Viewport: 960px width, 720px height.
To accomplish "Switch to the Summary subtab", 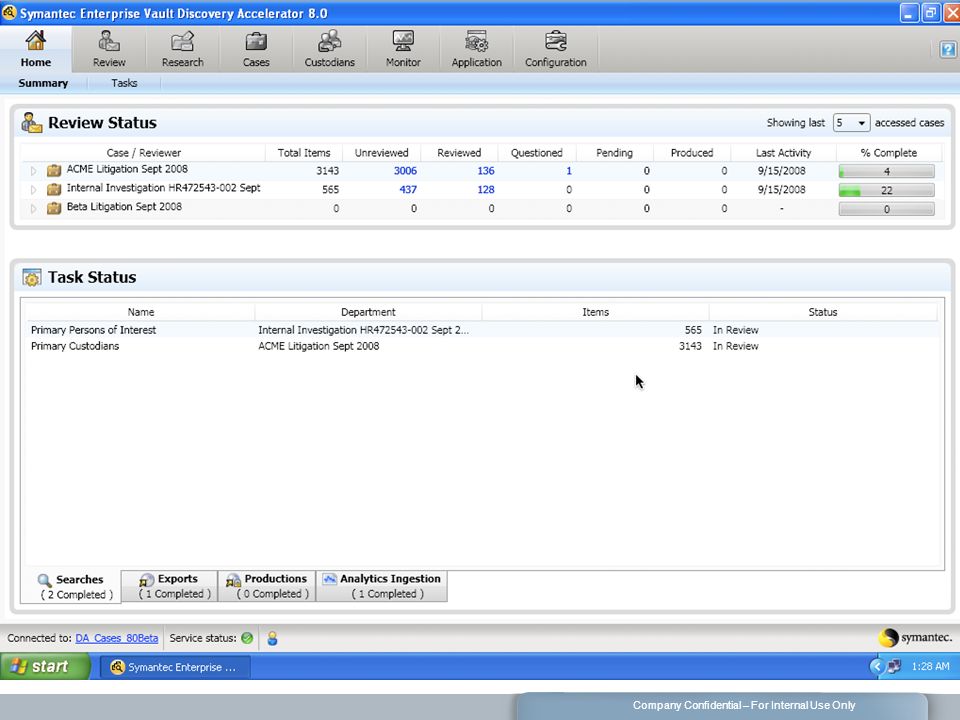I will click(x=43, y=83).
